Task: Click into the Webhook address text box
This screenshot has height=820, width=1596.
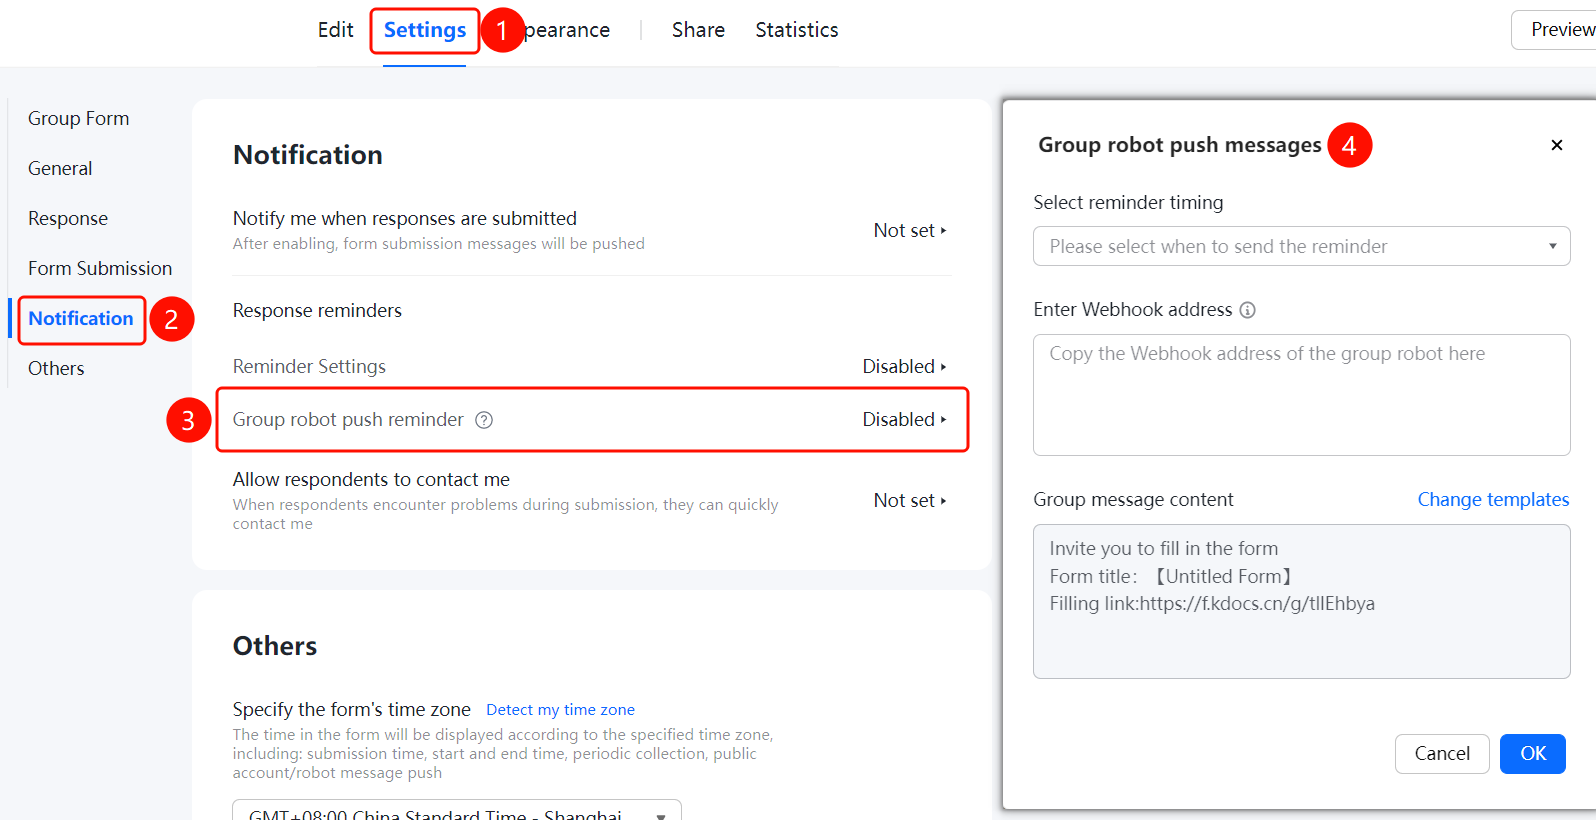Action: tap(1301, 395)
